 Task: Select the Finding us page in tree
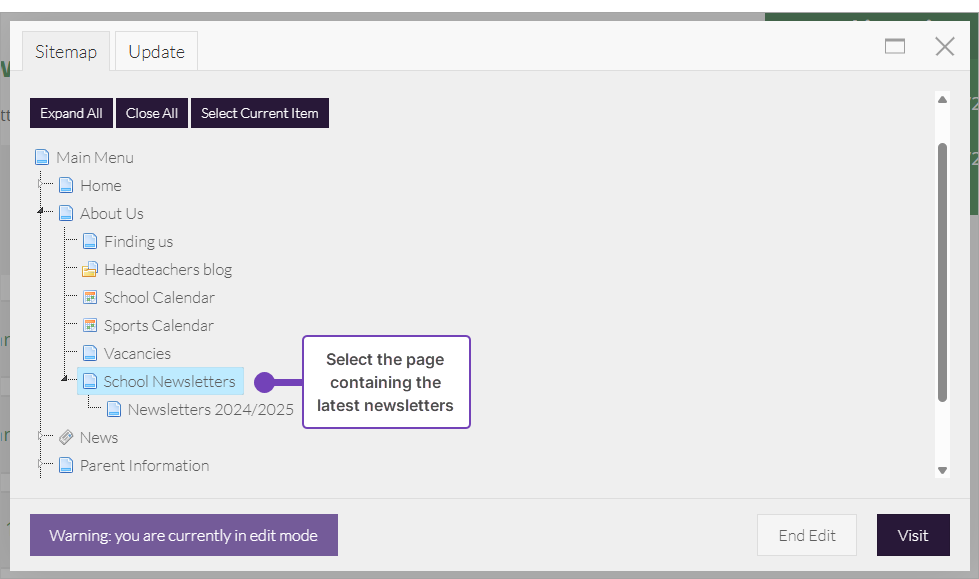(x=138, y=242)
